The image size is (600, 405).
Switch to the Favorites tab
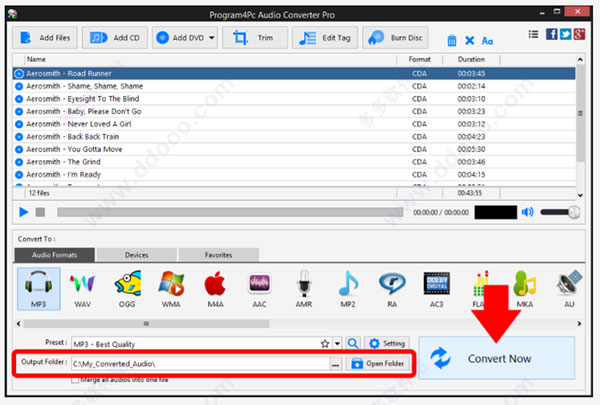coord(218,255)
